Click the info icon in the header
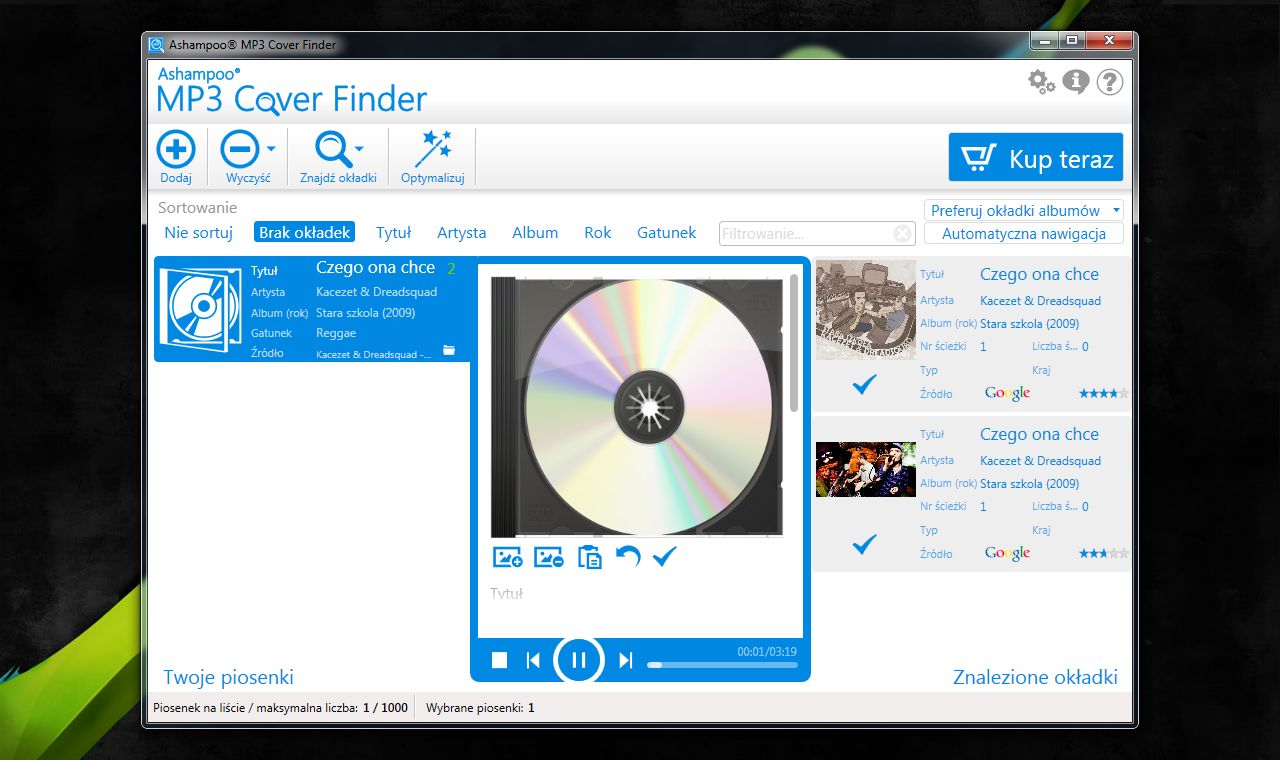This screenshot has width=1280, height=760. coord(1076,82)
